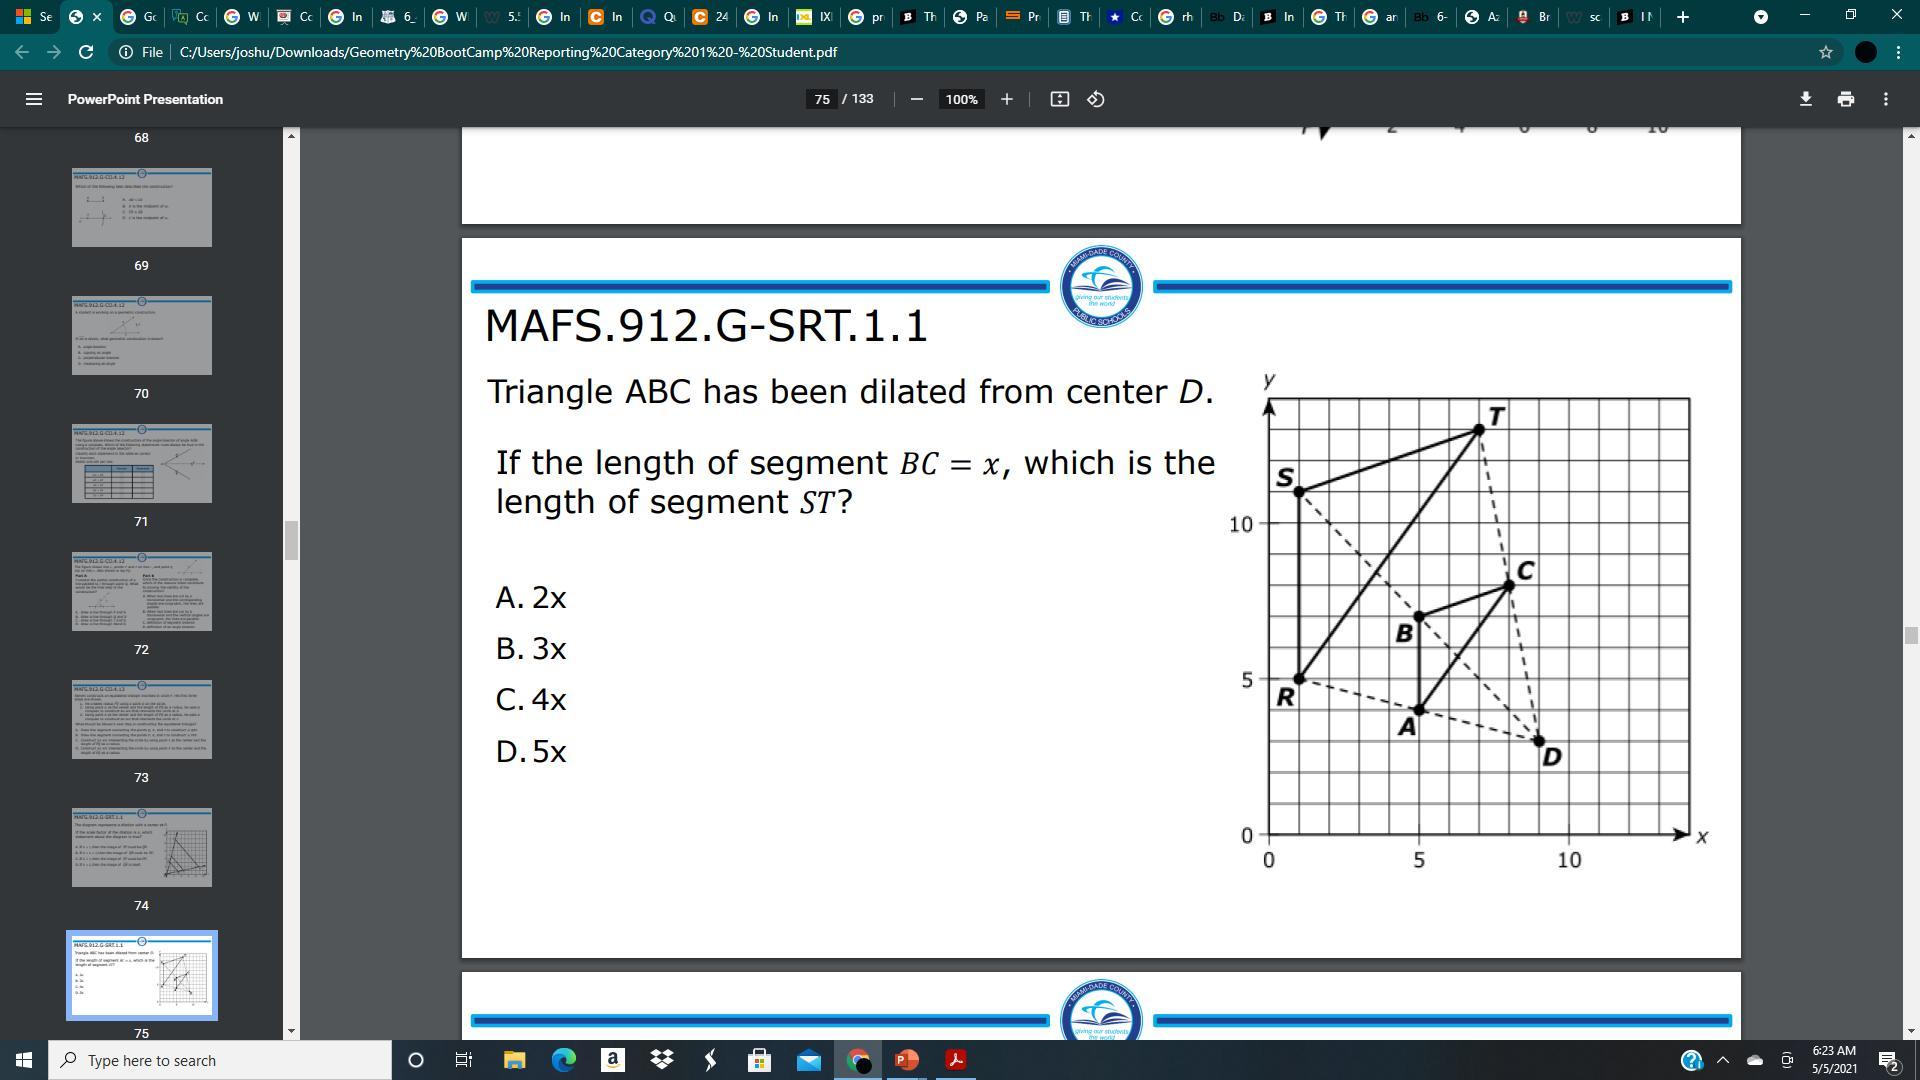Click the zoom out minus button
This screenshot has width=1920, height=1080.
pos(916,99)
